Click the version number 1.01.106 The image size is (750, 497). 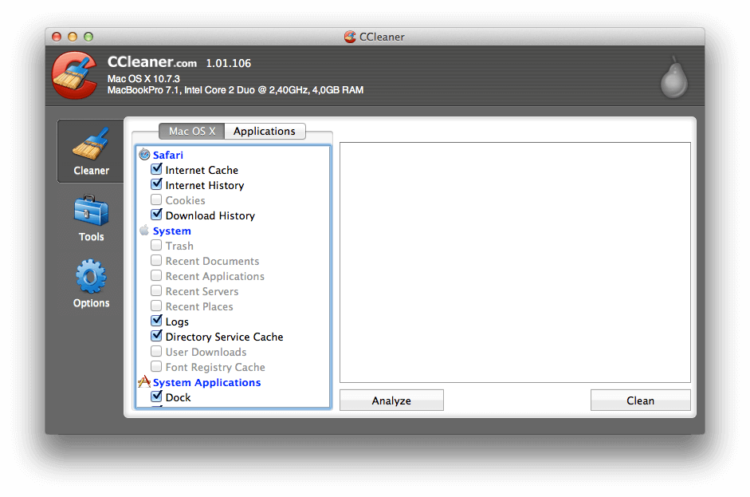pyautogui.click(x=228, y=63)
